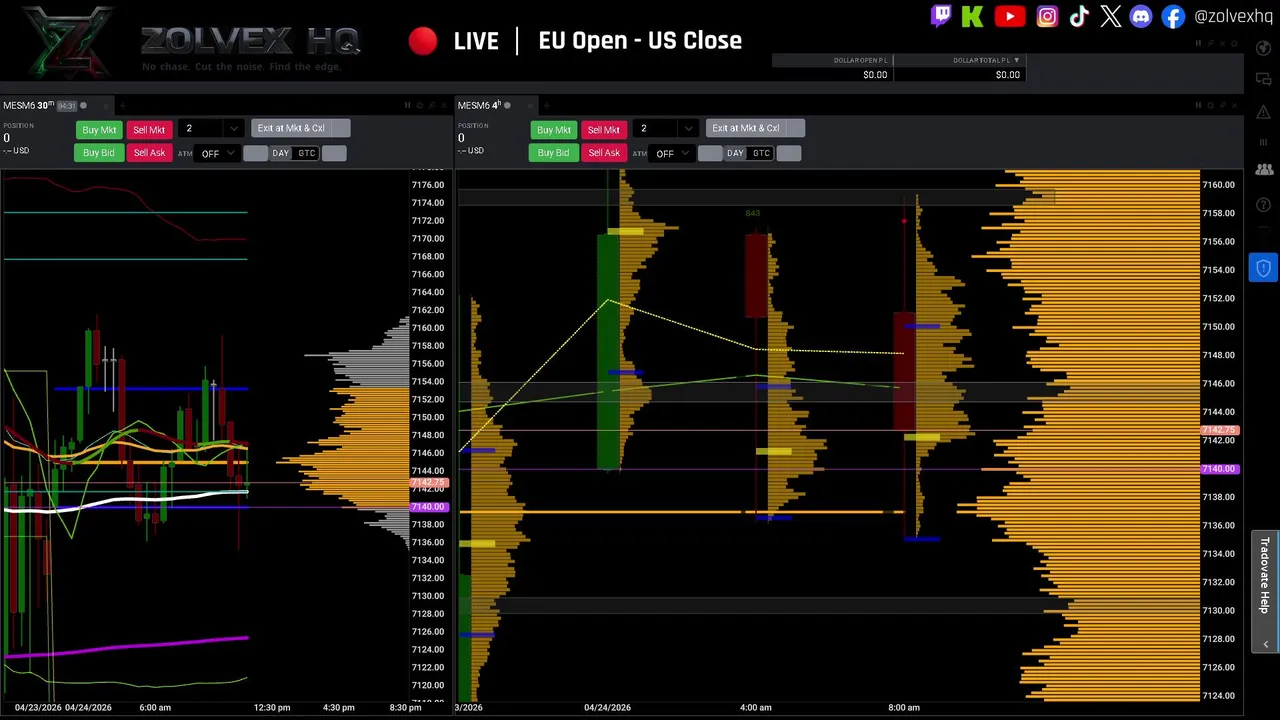Image resolution: width=1280 pixels, height=720 pixels.
Task: Open settings gear in MESM6 30m panel
Action: (x=420, y=105)
